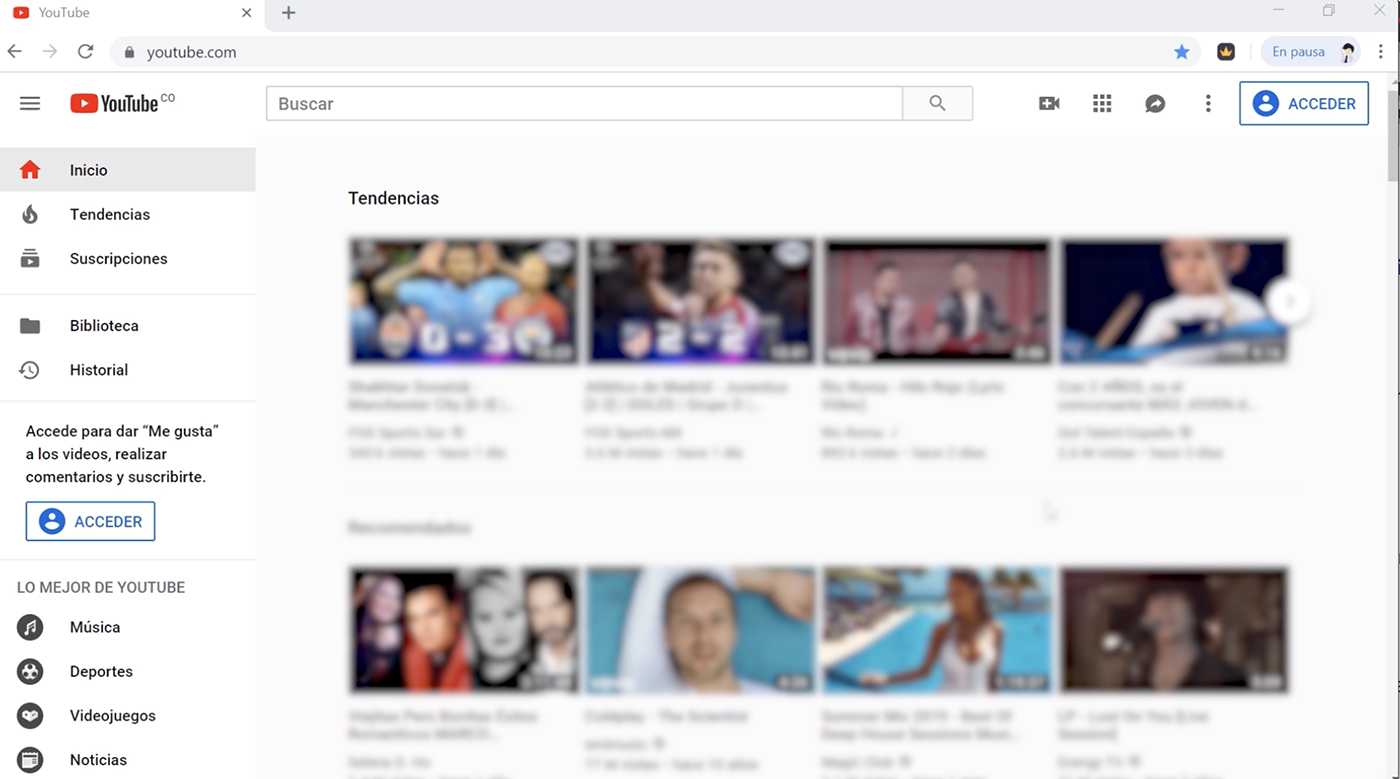Click the Noticias newspaper icon
This screenshot has height=779, width=1400.
pos(30,759)
